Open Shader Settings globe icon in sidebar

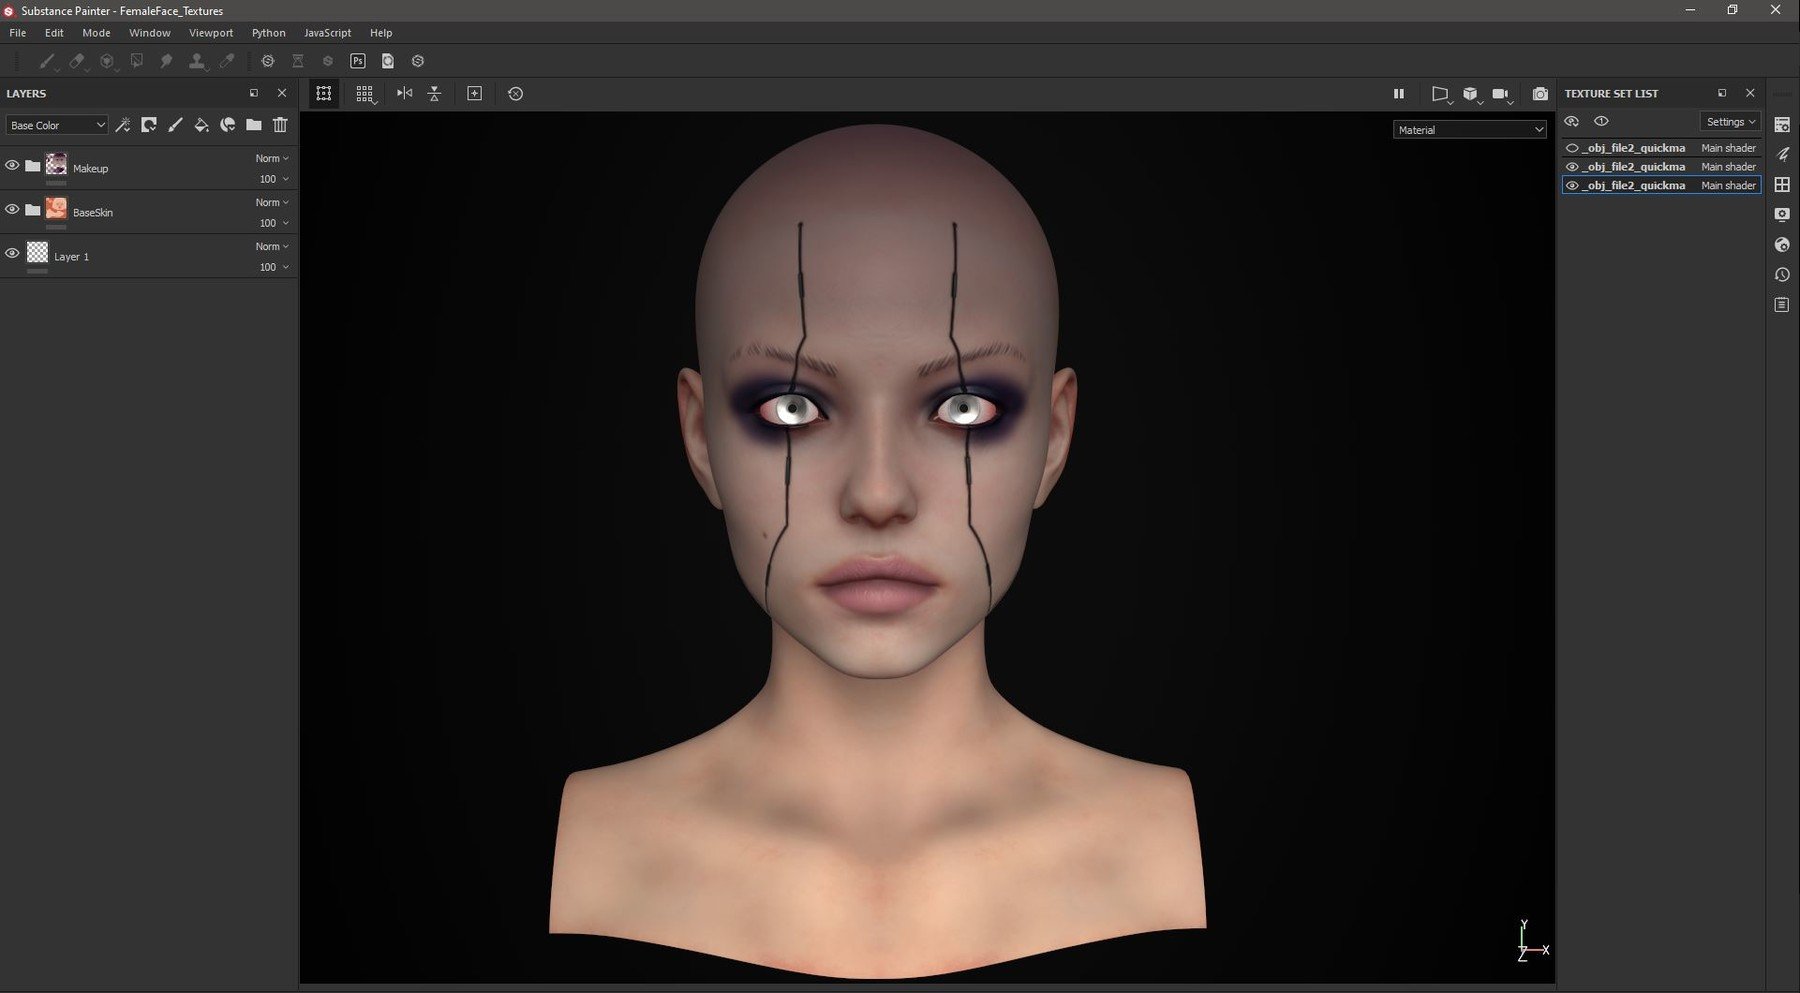1782,244
